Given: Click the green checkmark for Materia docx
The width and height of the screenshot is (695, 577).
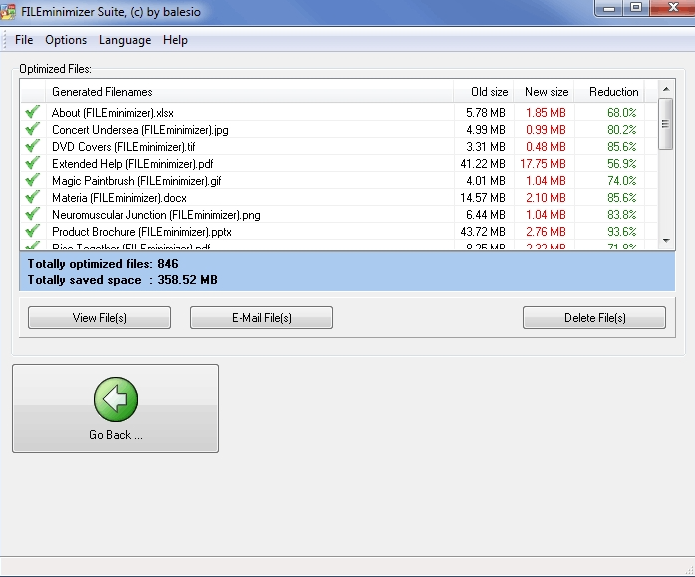Looking at the screenshot, I should click(33, 198).
